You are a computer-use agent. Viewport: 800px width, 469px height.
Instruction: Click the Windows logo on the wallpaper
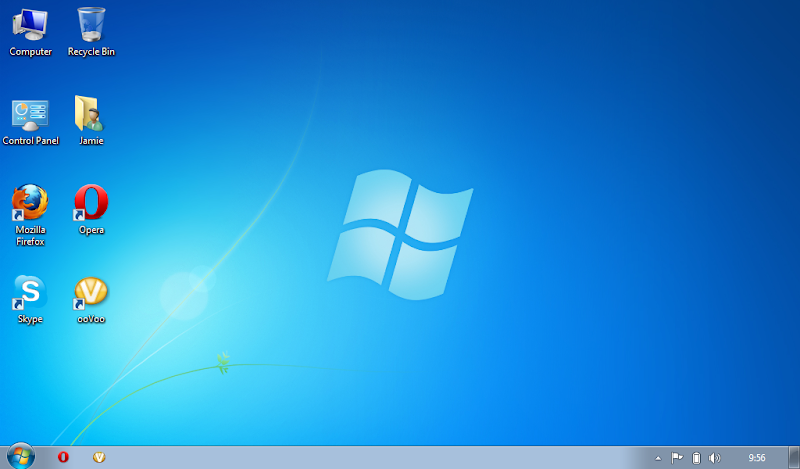[x=400, y=234]
